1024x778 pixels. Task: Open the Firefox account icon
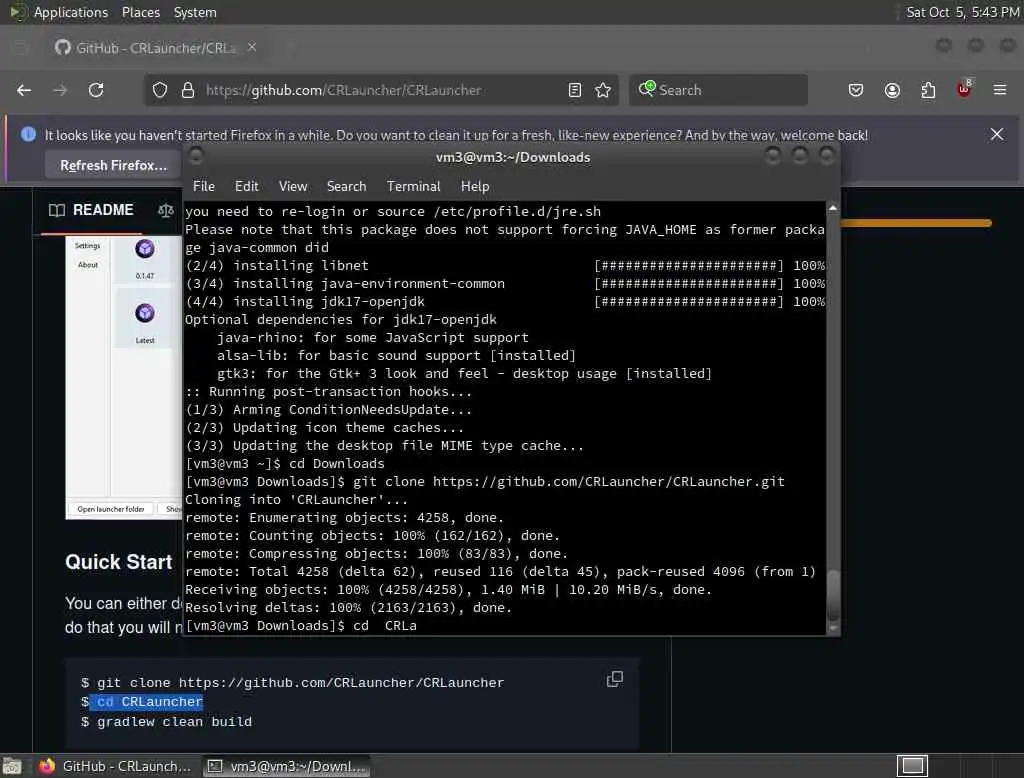892,90
